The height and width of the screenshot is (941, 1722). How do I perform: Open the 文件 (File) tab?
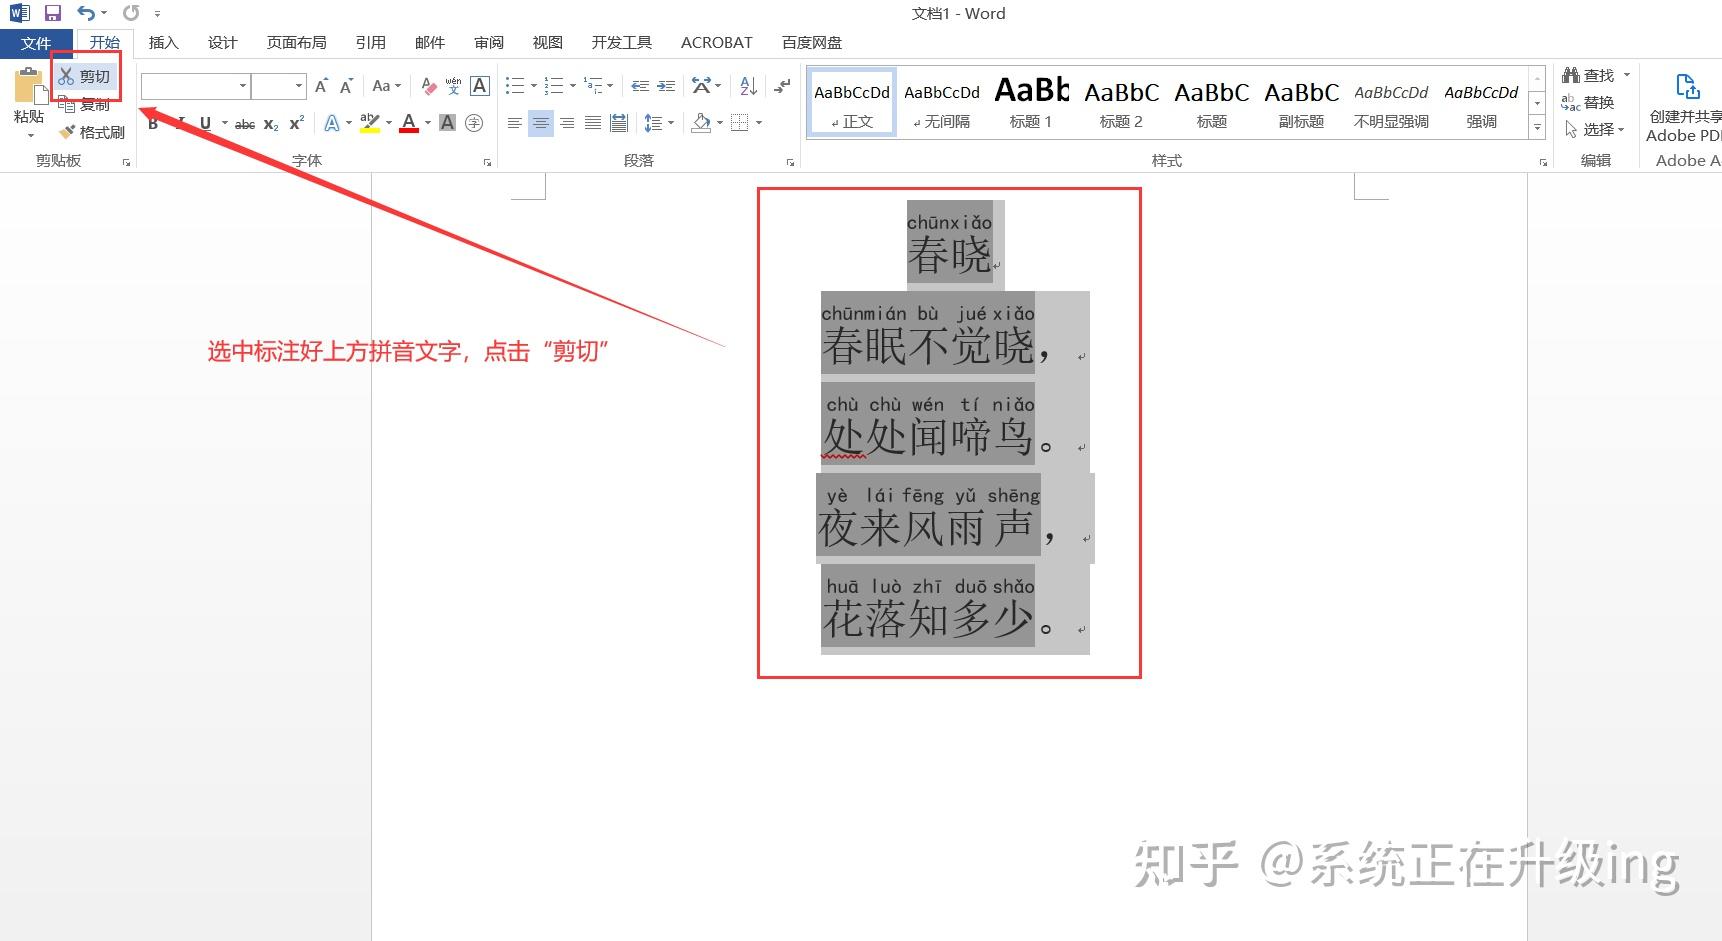pos(36,43)
